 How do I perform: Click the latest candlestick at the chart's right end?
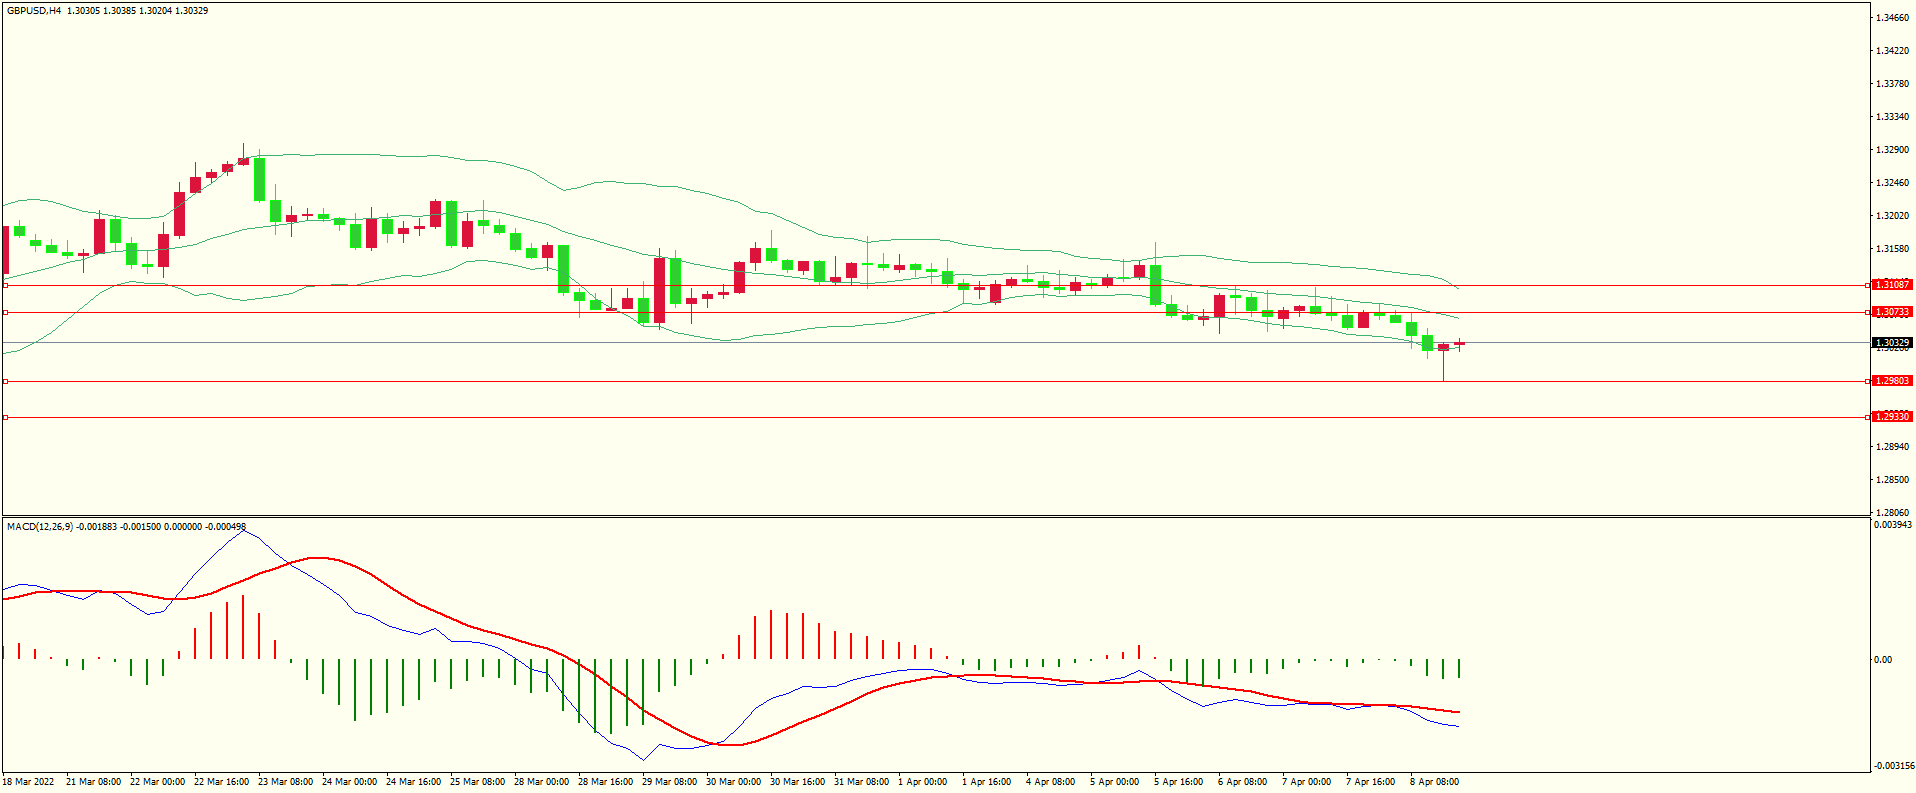[1460, 344]
